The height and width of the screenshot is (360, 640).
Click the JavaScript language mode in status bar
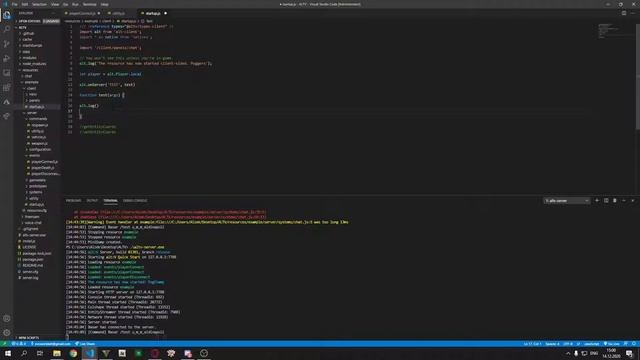click(x=591, y=344)
